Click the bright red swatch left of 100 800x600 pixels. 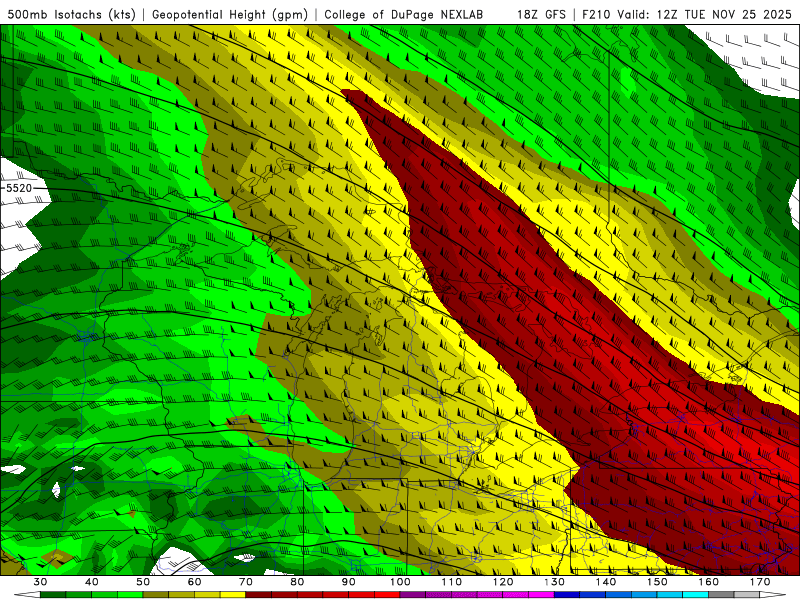click(x=387, y=595)
